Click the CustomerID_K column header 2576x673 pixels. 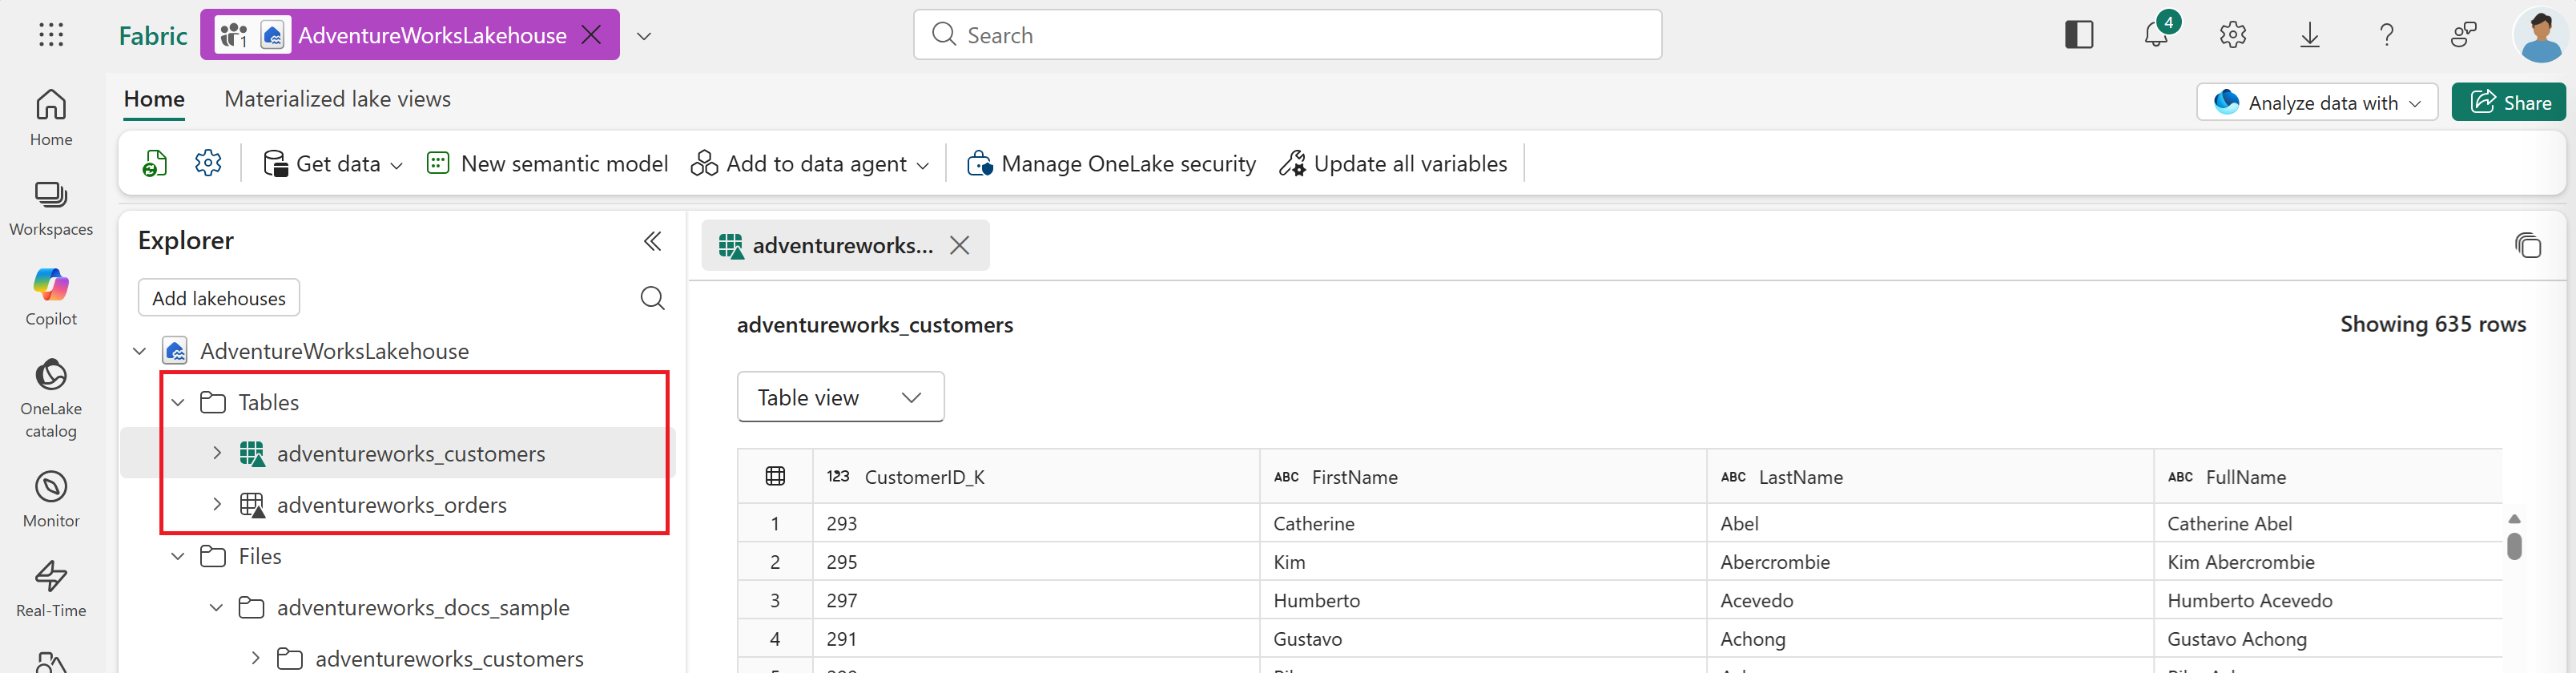(1036, 477)
